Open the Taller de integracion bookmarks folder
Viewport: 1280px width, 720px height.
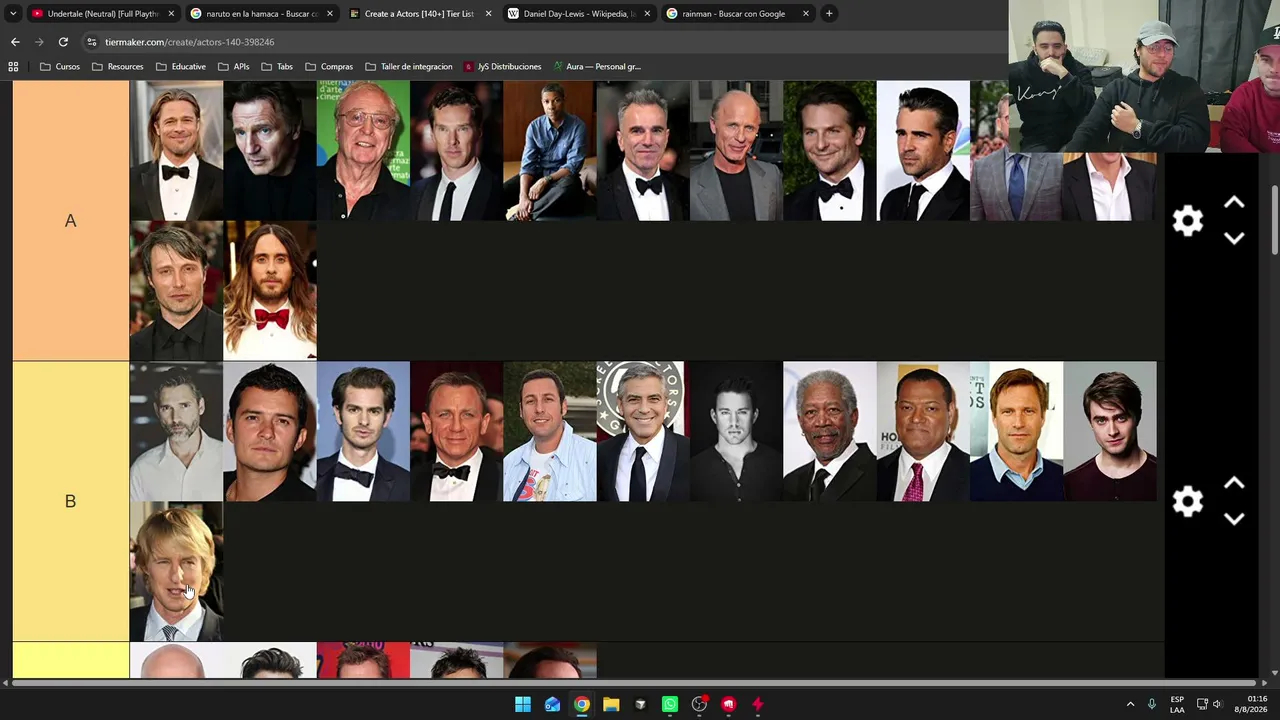tap(409, 67)
